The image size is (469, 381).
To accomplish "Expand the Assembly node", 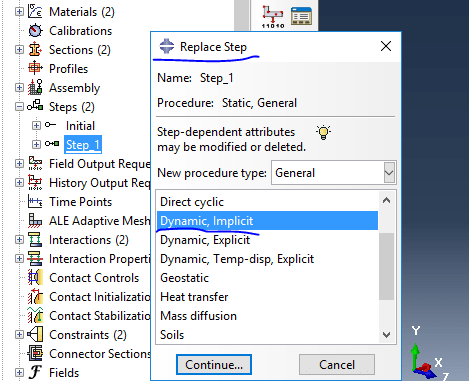I will (x=19, y=88).
